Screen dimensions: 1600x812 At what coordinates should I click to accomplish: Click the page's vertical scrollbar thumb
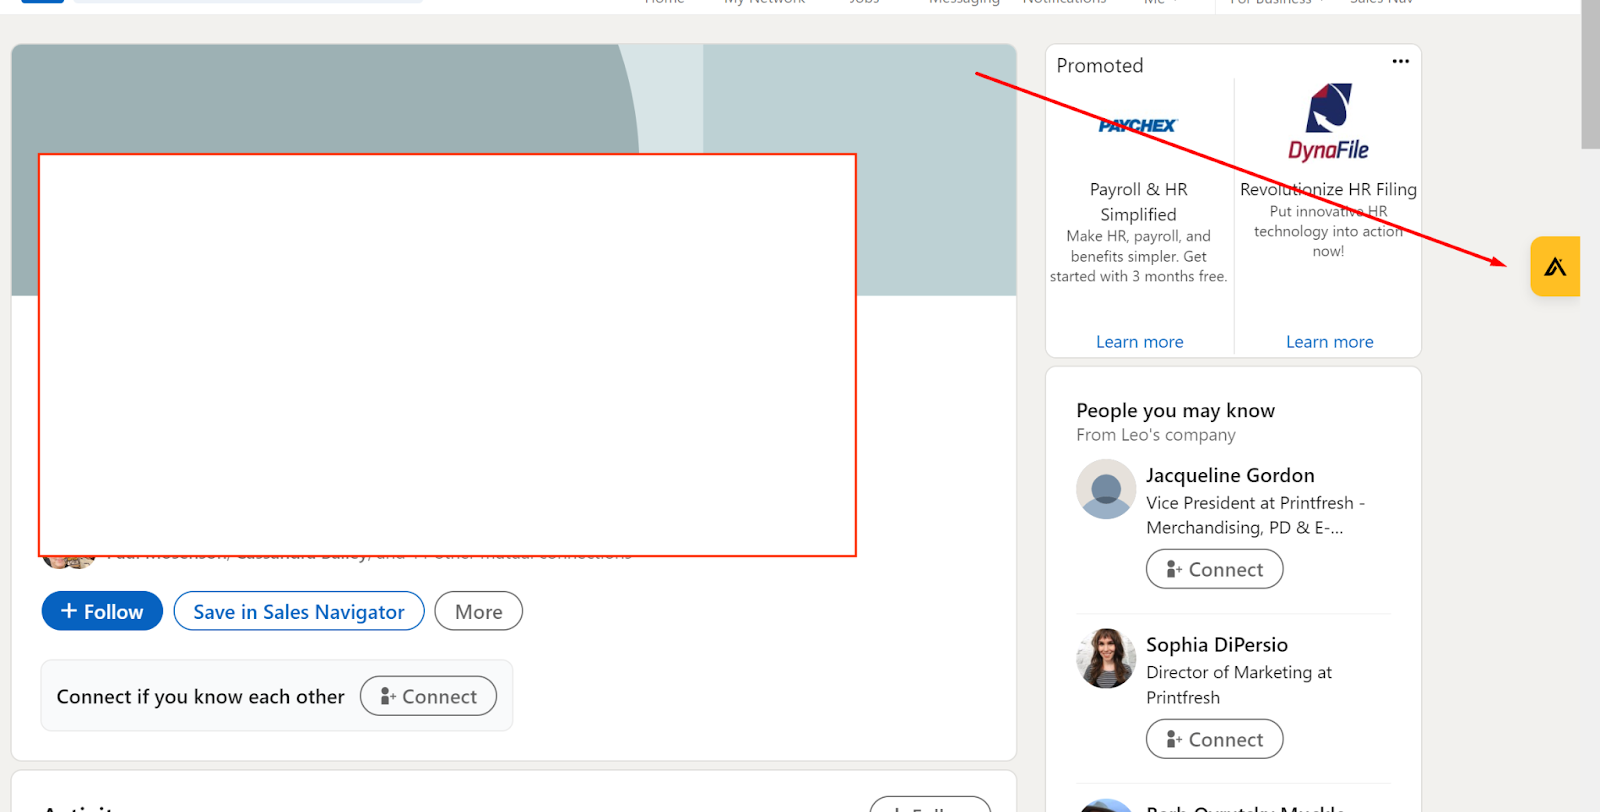1590,75
